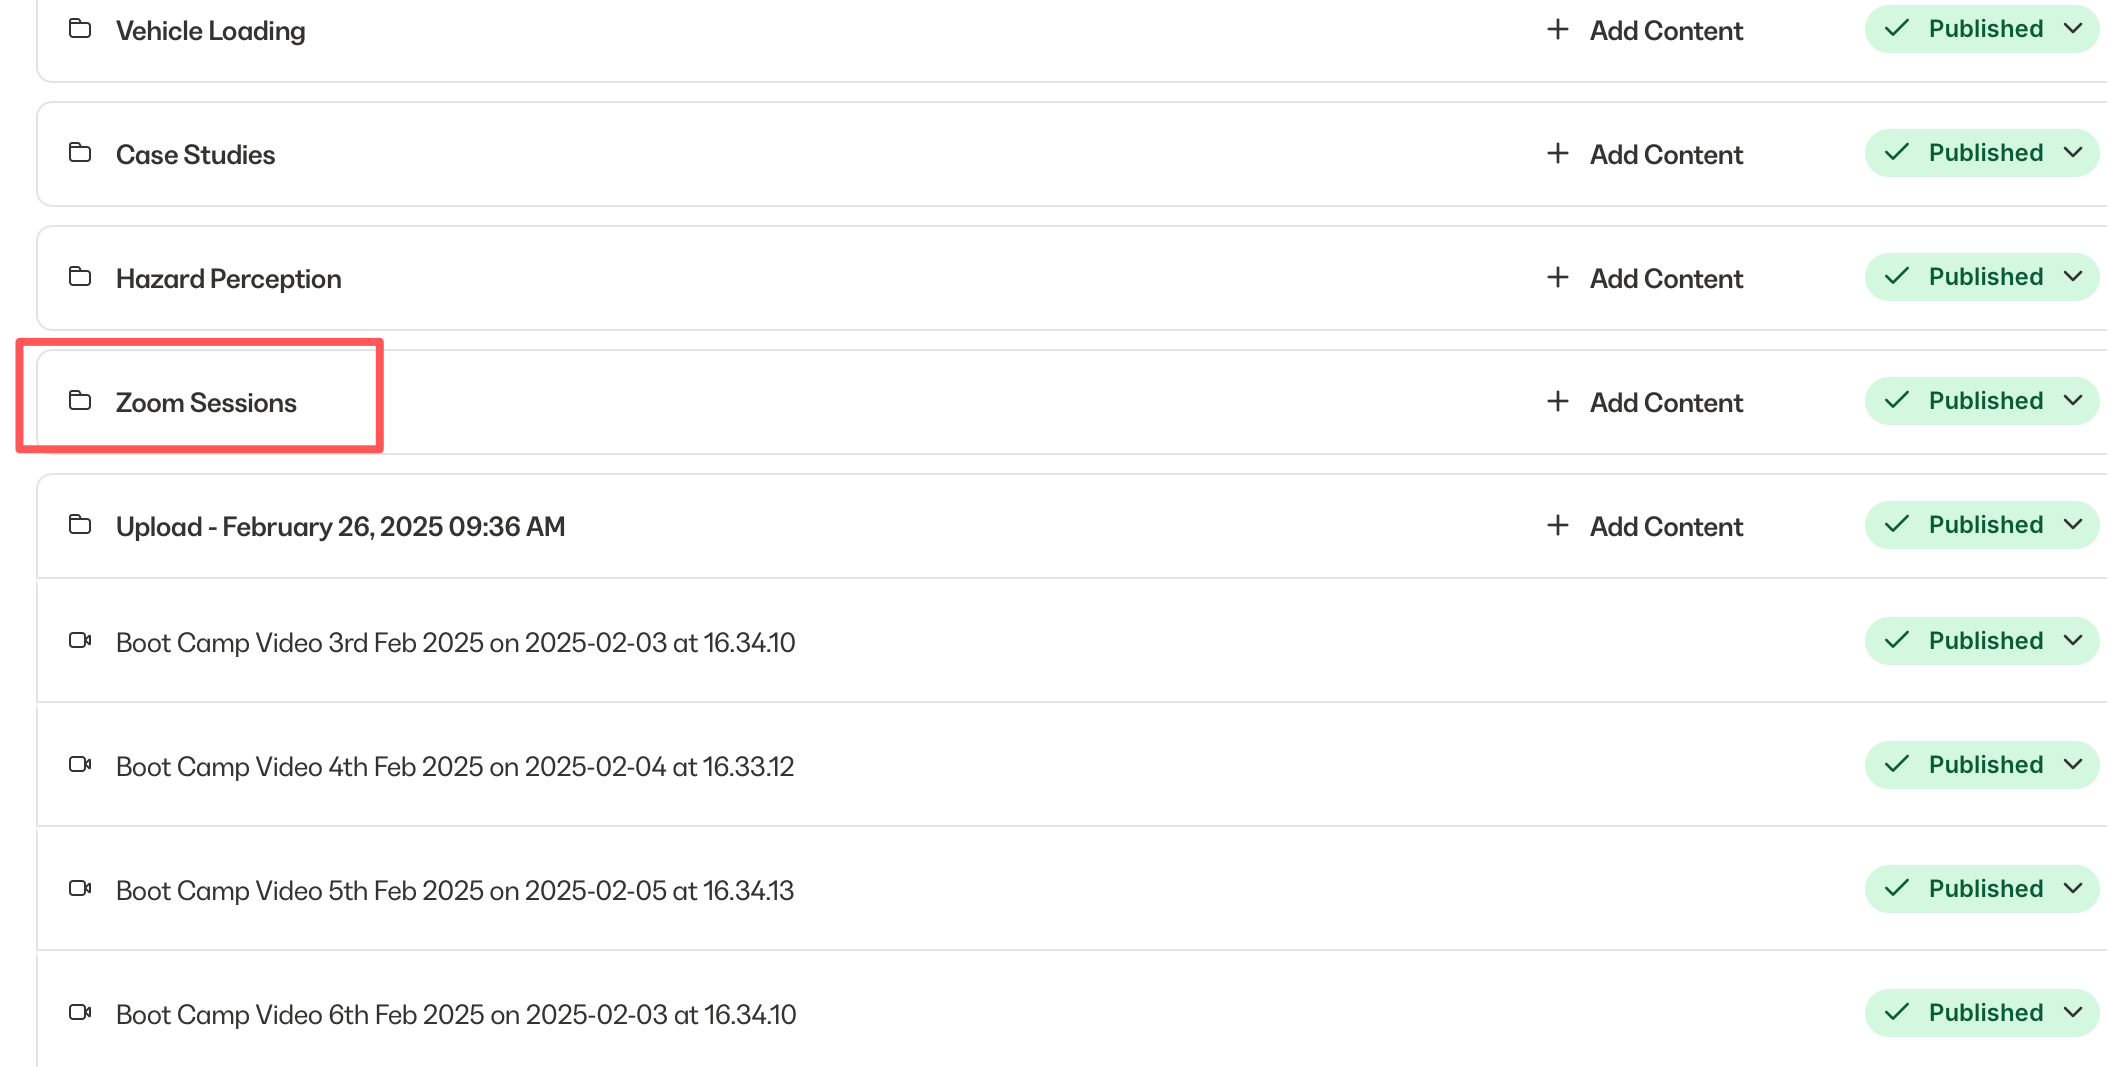Click the Zoom Sessions folder icon
The height and width of the screenshot is (1067, 2107).
(x=80, y=401)
